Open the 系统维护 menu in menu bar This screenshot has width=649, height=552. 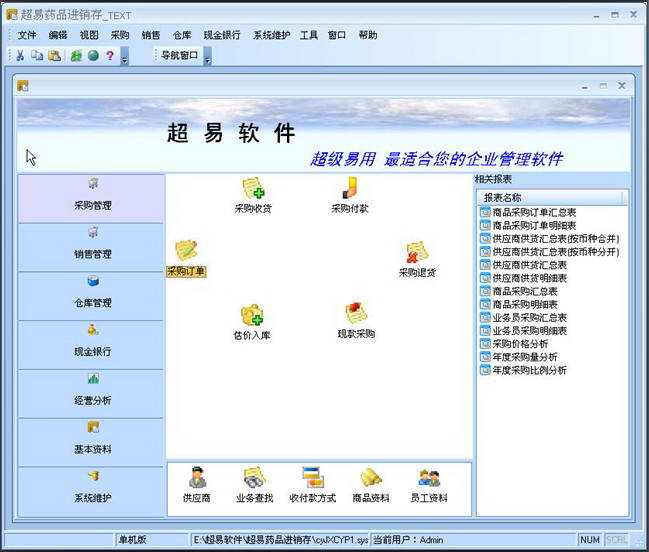(x=272, y=35)
